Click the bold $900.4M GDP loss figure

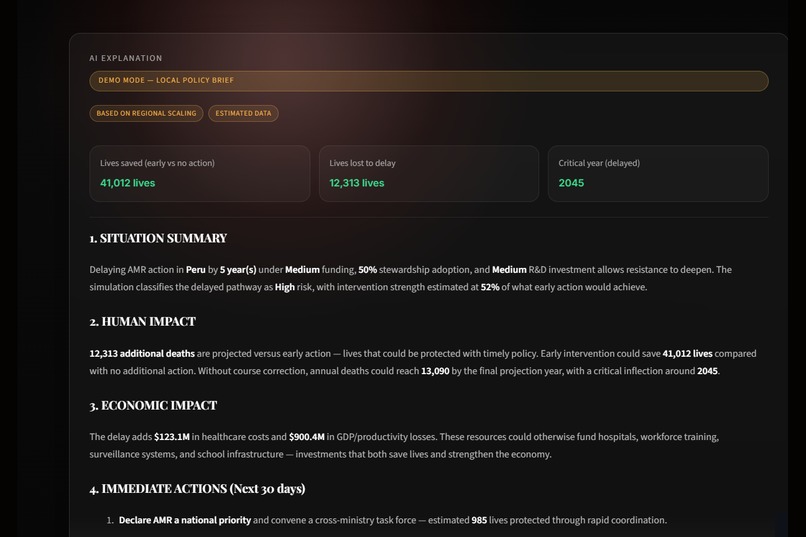point(306,437)
